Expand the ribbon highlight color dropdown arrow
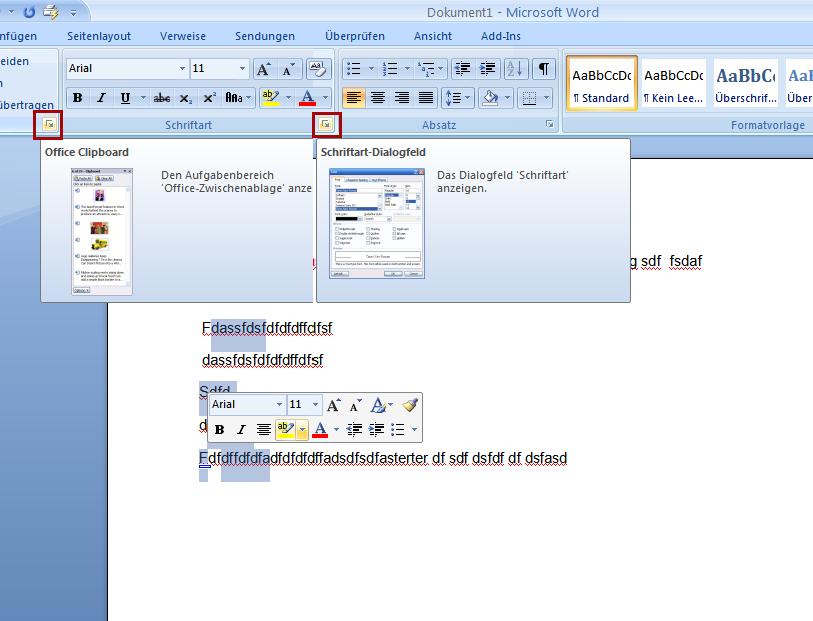 288,97
